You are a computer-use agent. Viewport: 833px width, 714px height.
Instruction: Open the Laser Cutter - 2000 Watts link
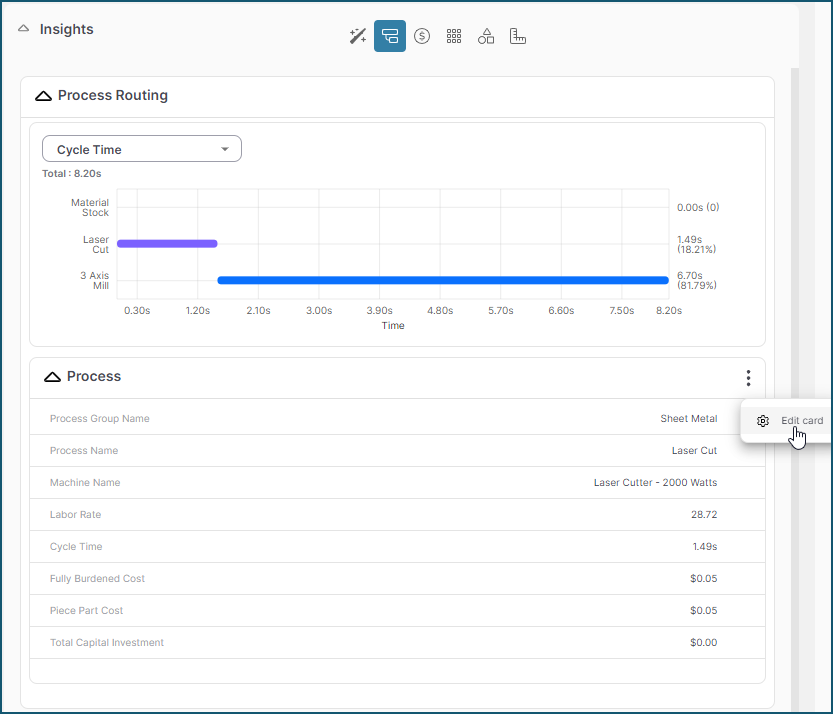tap(655, 483)
